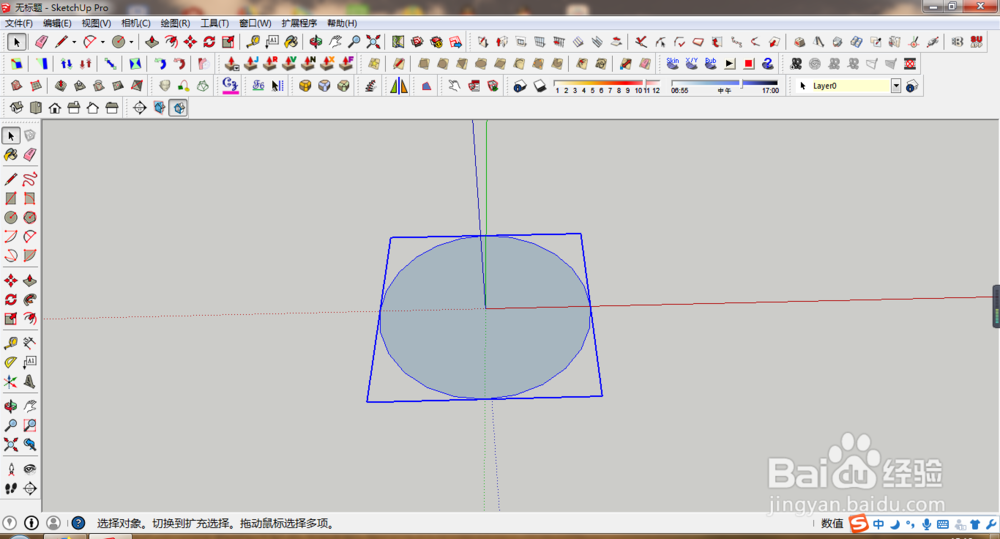Select the 3D Text tool in left toolbar
Screen dimensions: 1000x539
click(x=30, y=381)
